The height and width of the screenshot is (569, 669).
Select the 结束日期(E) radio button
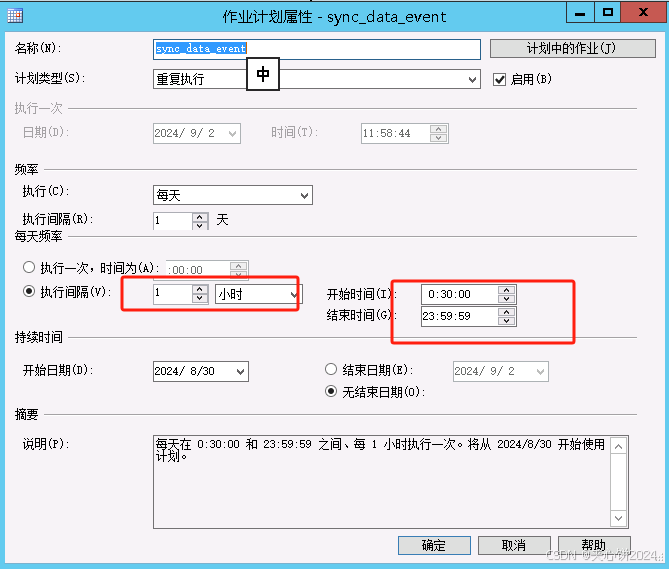click(x=331, y=369)
